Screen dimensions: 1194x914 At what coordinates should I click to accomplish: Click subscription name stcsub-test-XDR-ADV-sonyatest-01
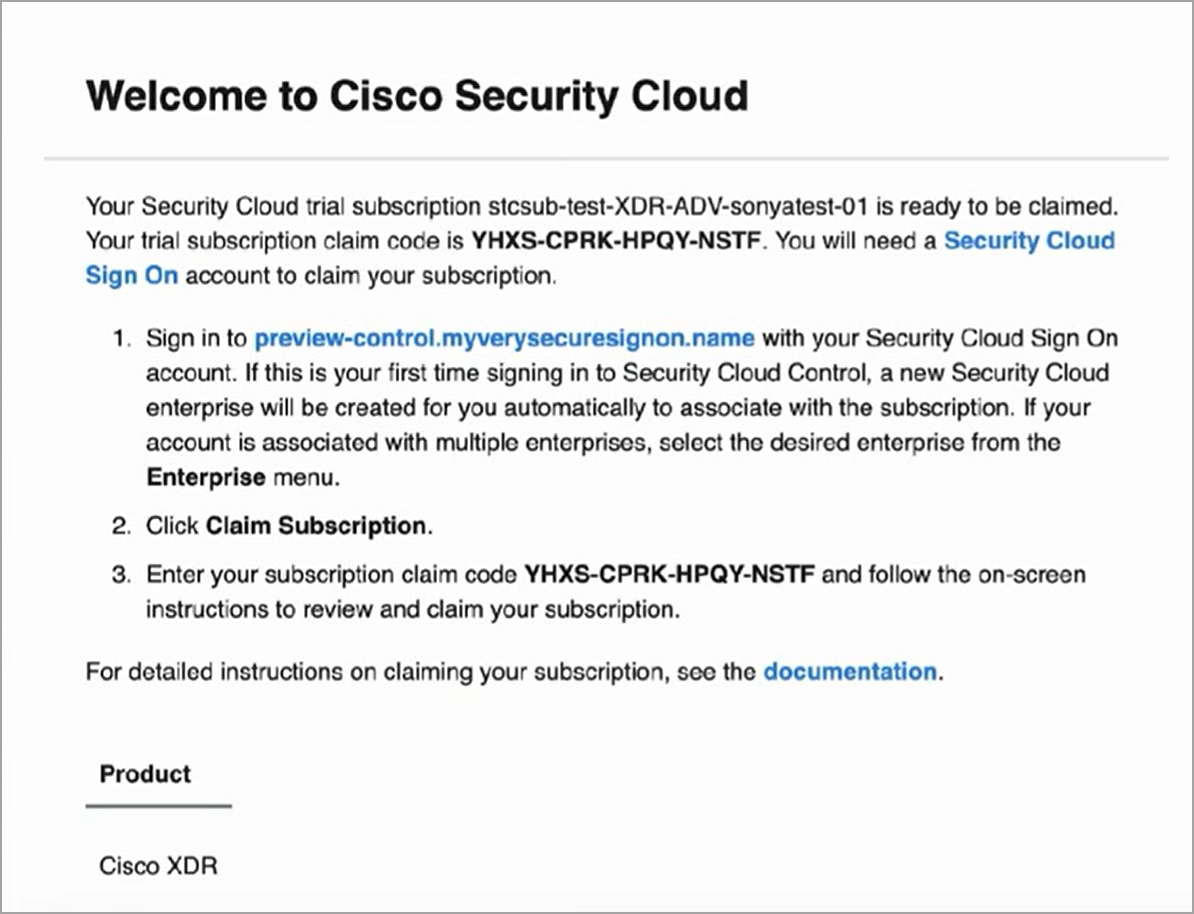pos(678,206)
